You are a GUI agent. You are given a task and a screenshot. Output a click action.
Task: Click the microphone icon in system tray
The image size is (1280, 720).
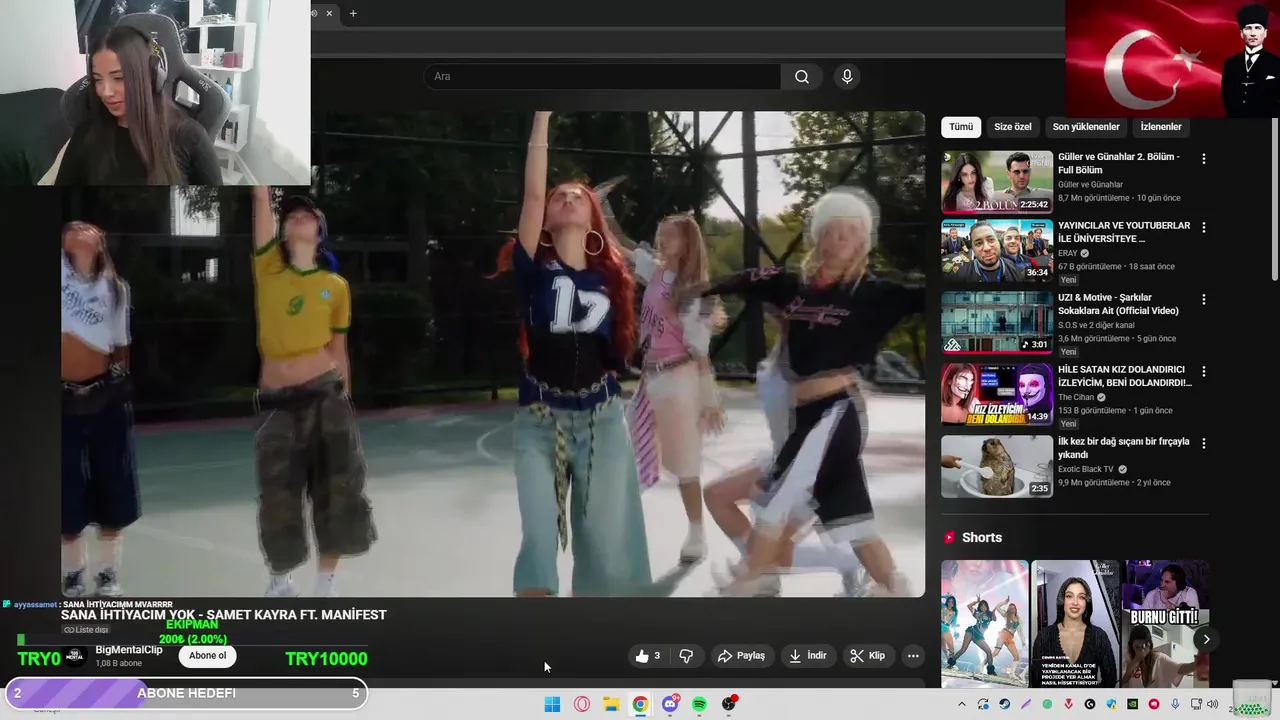(1175, 704)
